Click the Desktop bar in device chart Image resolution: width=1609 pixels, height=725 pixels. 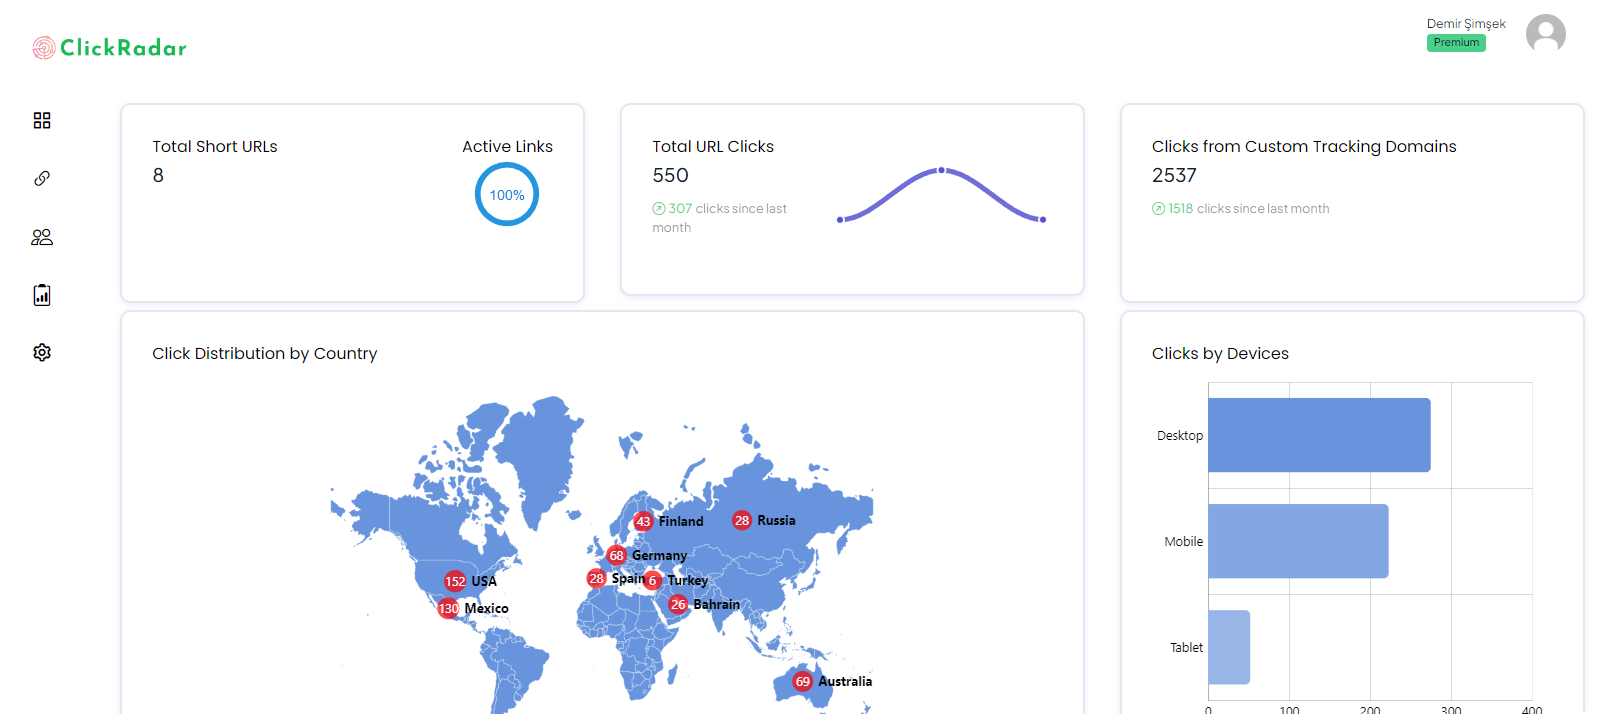click(x=1319, y=435)
